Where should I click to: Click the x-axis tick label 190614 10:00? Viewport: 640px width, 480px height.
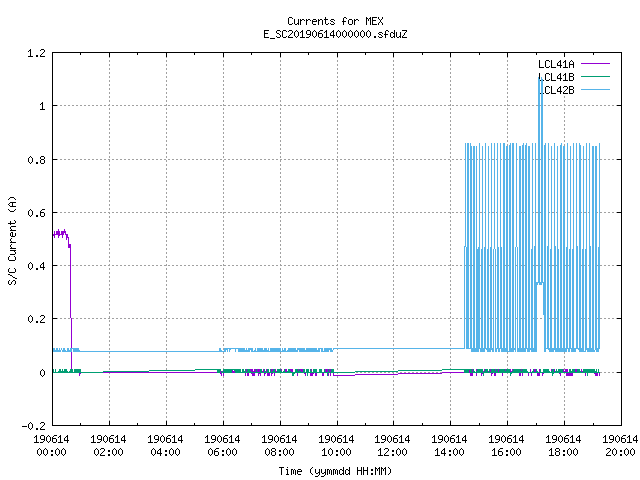pos(336,445)
